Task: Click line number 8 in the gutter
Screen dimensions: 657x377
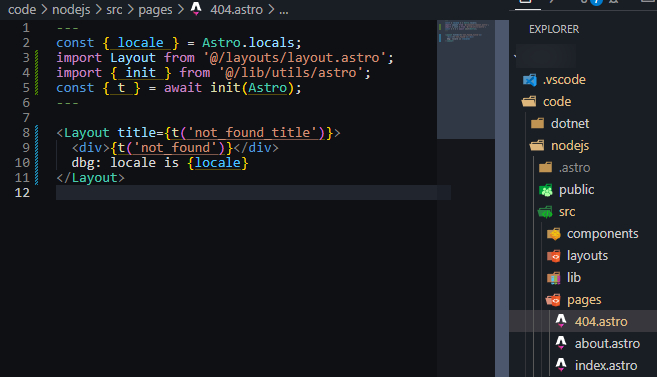Action: pos(26,133)
